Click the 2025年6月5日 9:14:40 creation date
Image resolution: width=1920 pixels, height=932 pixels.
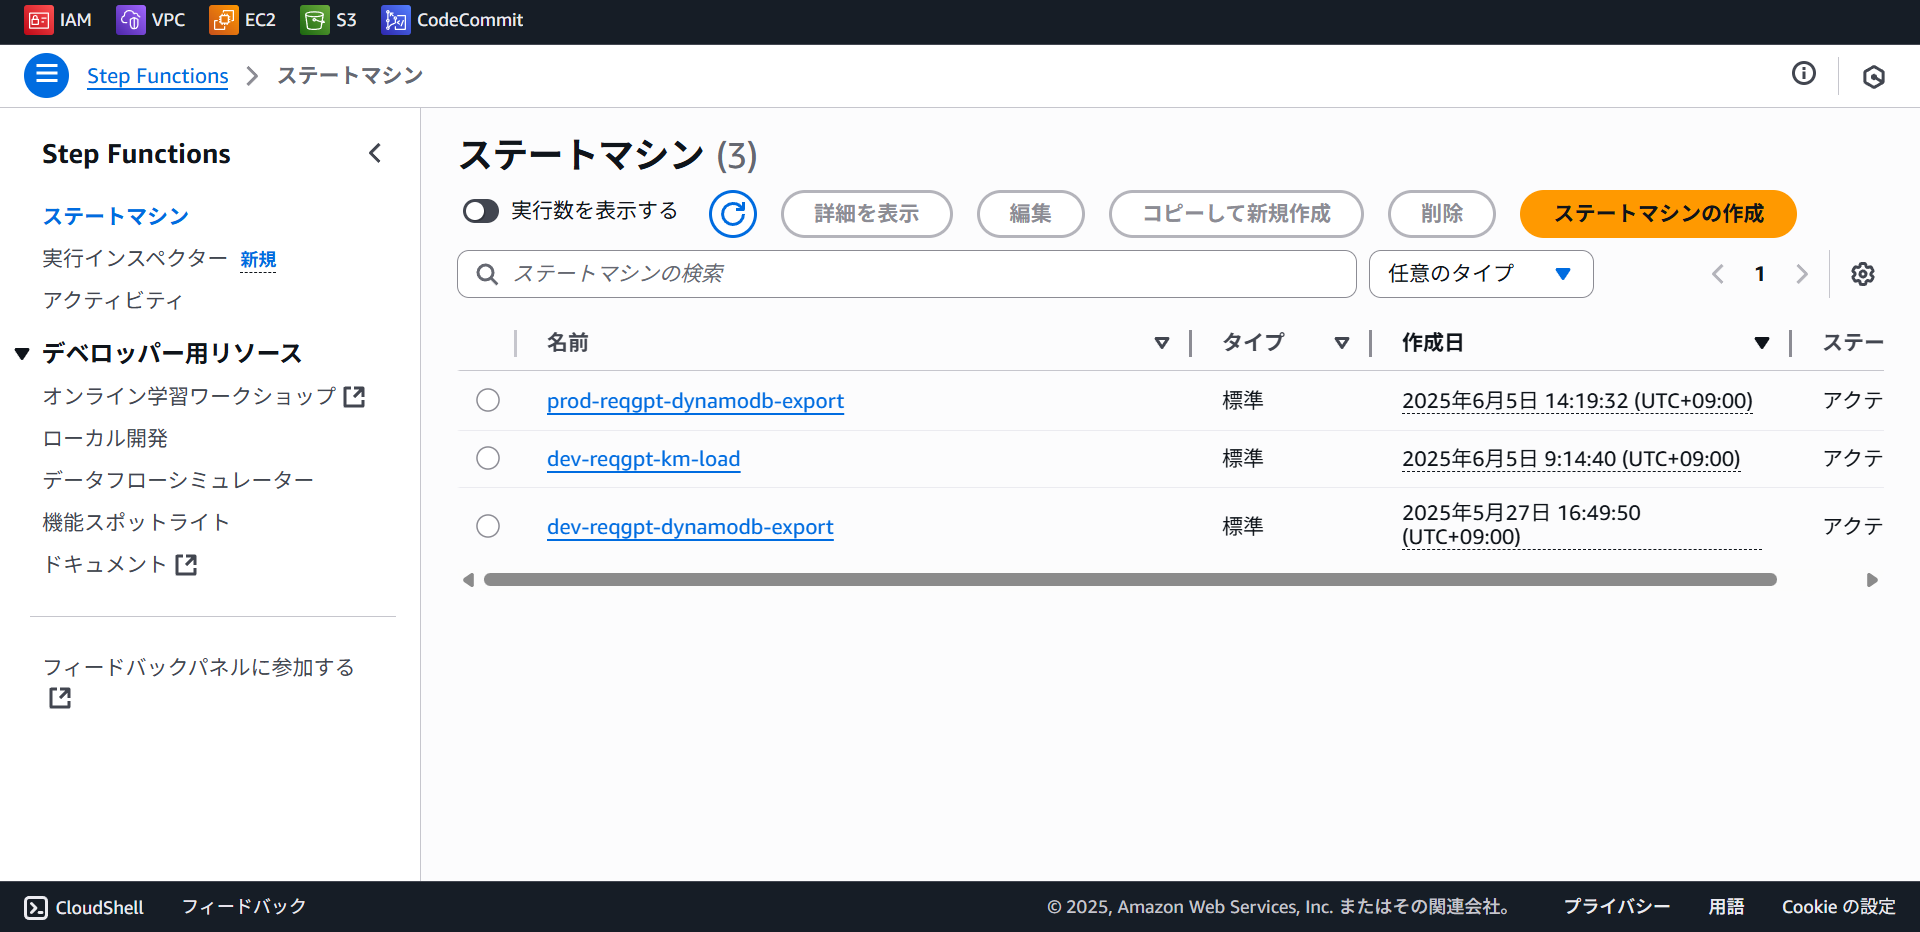click(x=1571, y=459)
